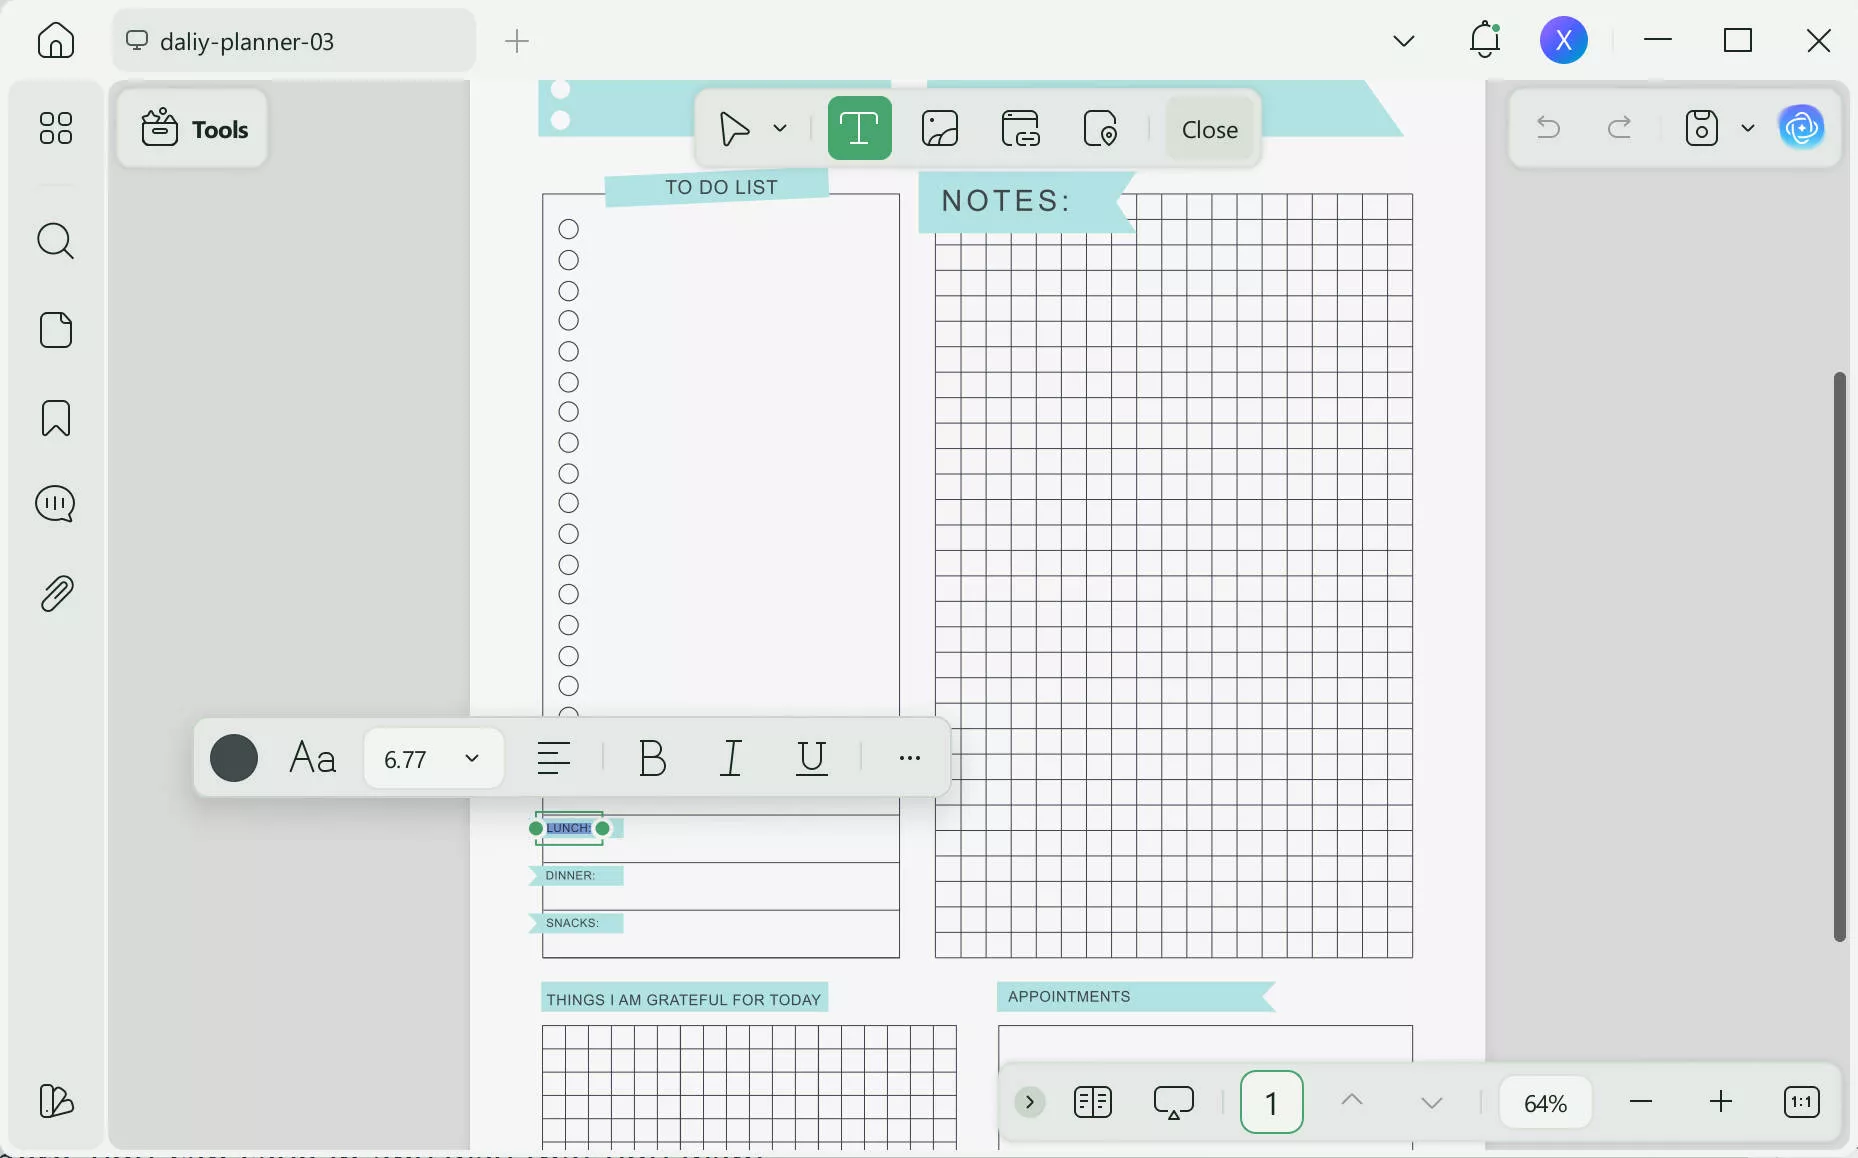This screenshot has height=1158, width=1858.
Task: Collapse the bottom page toolbar
Action: pos(1030,1102)
